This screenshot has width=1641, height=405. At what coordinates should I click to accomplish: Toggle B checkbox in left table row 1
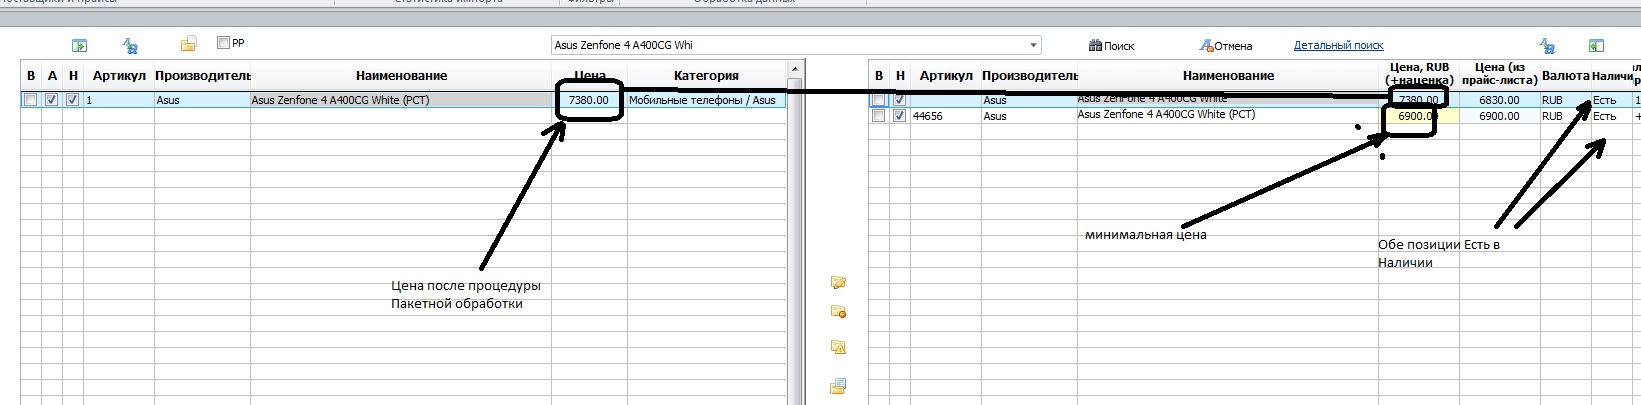[31, 100]
